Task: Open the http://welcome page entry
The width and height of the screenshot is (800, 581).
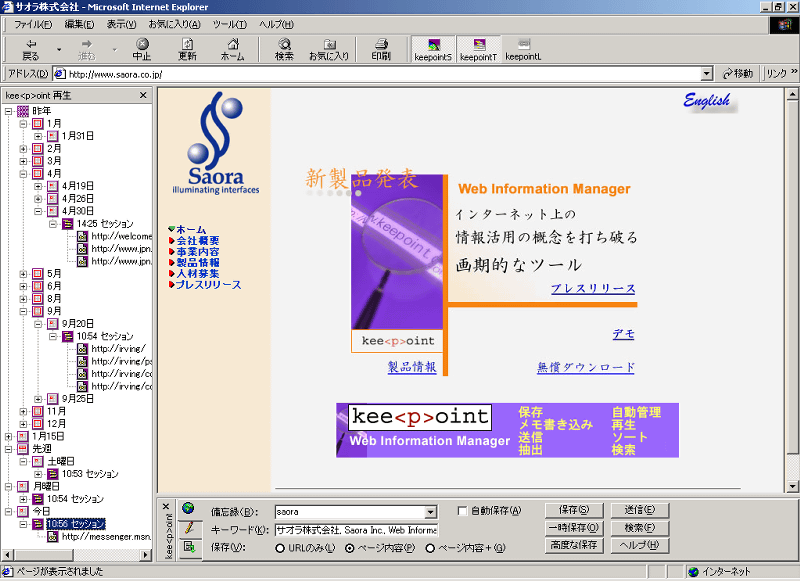Action: [x=121, y=236]
